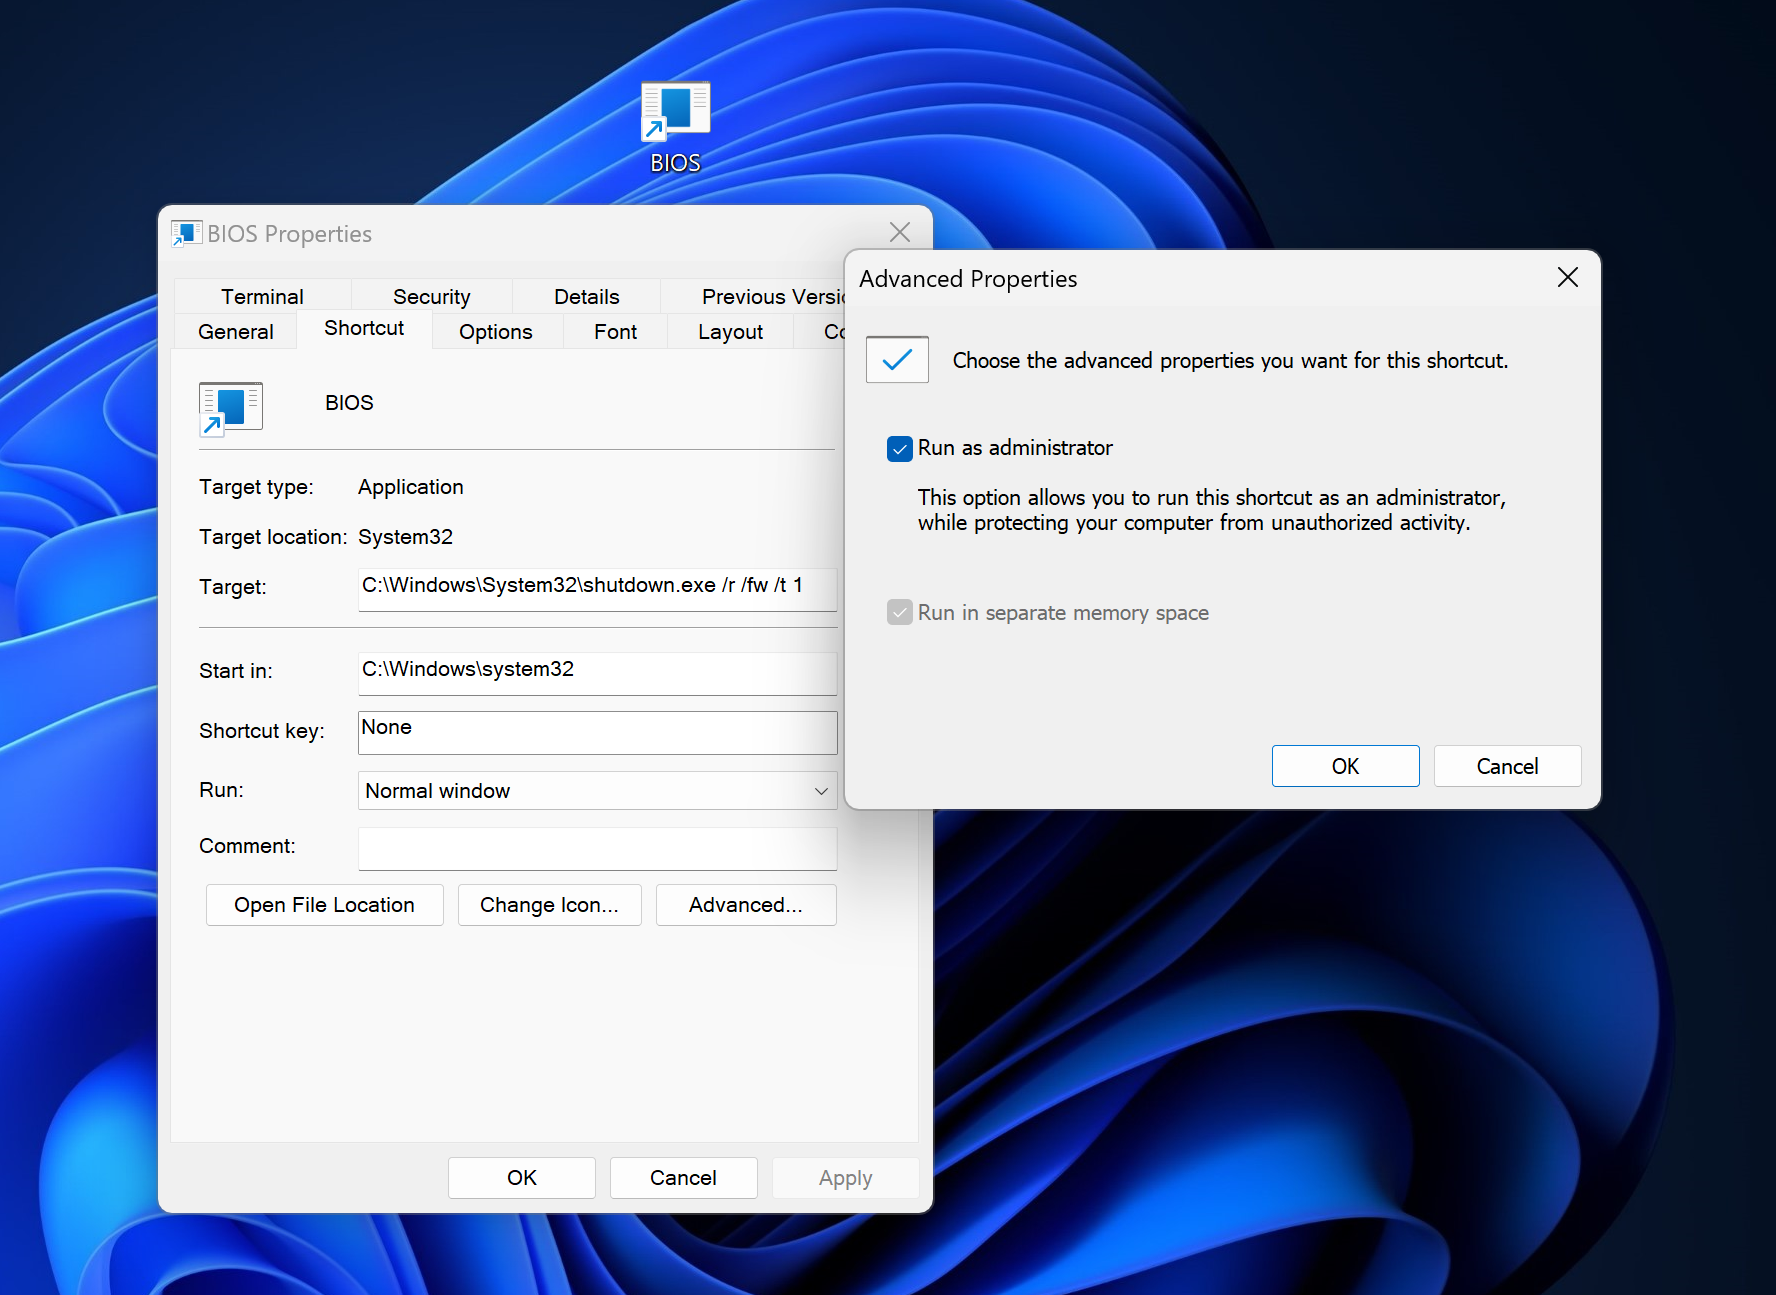1776x1295 pixels.
Task: Click the BIOS name text in Shortcut tab
Action: point(349,403)
